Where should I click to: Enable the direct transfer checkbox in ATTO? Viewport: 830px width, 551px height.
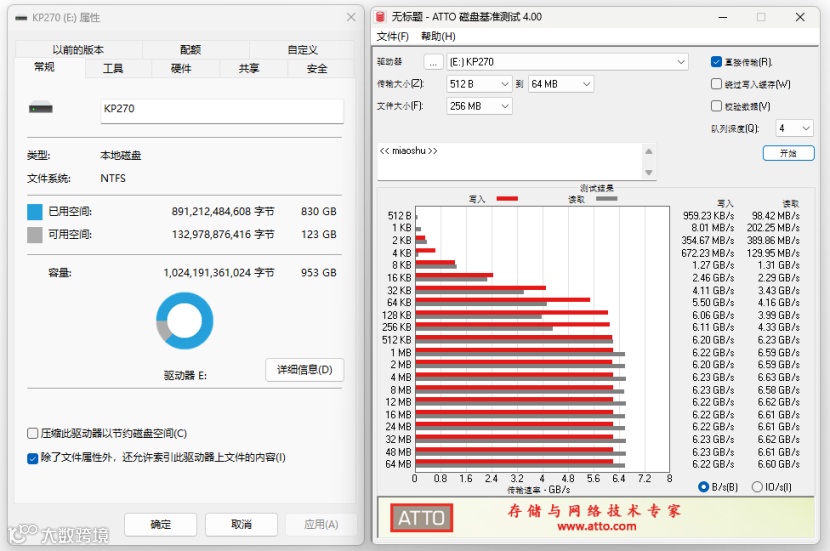[716, 62]
